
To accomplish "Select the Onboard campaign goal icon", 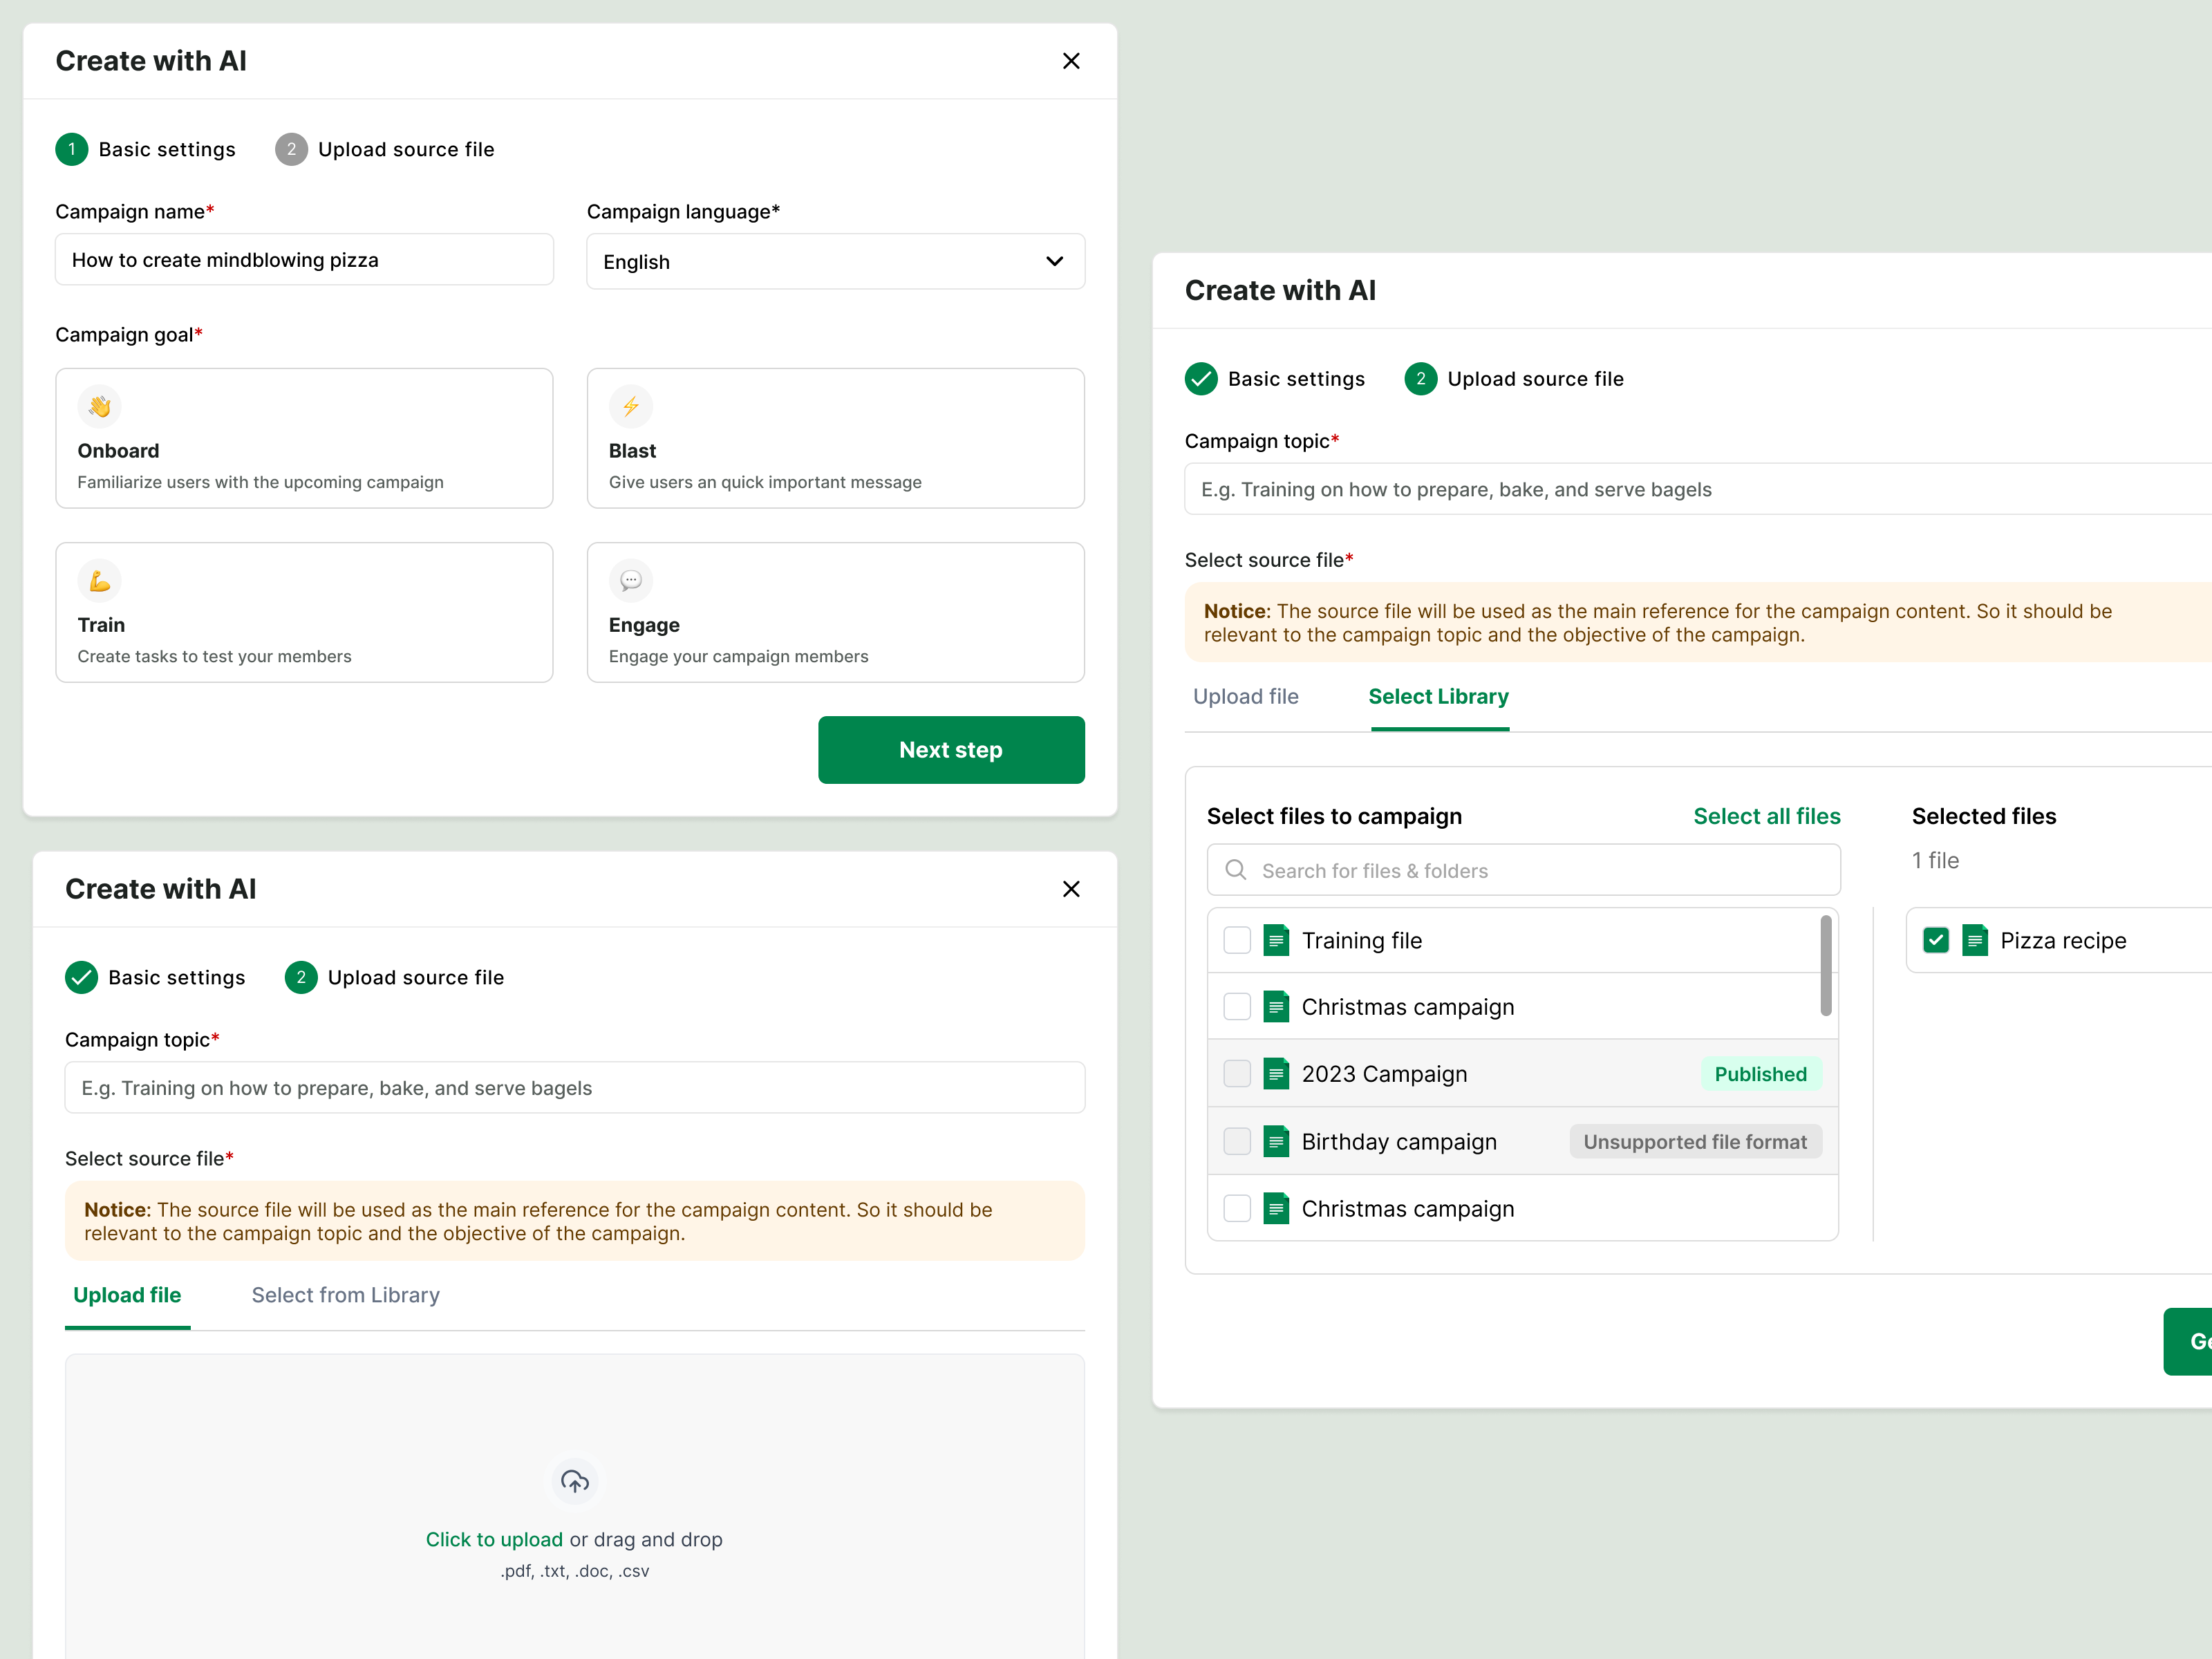I will click(x=99, y=406).
